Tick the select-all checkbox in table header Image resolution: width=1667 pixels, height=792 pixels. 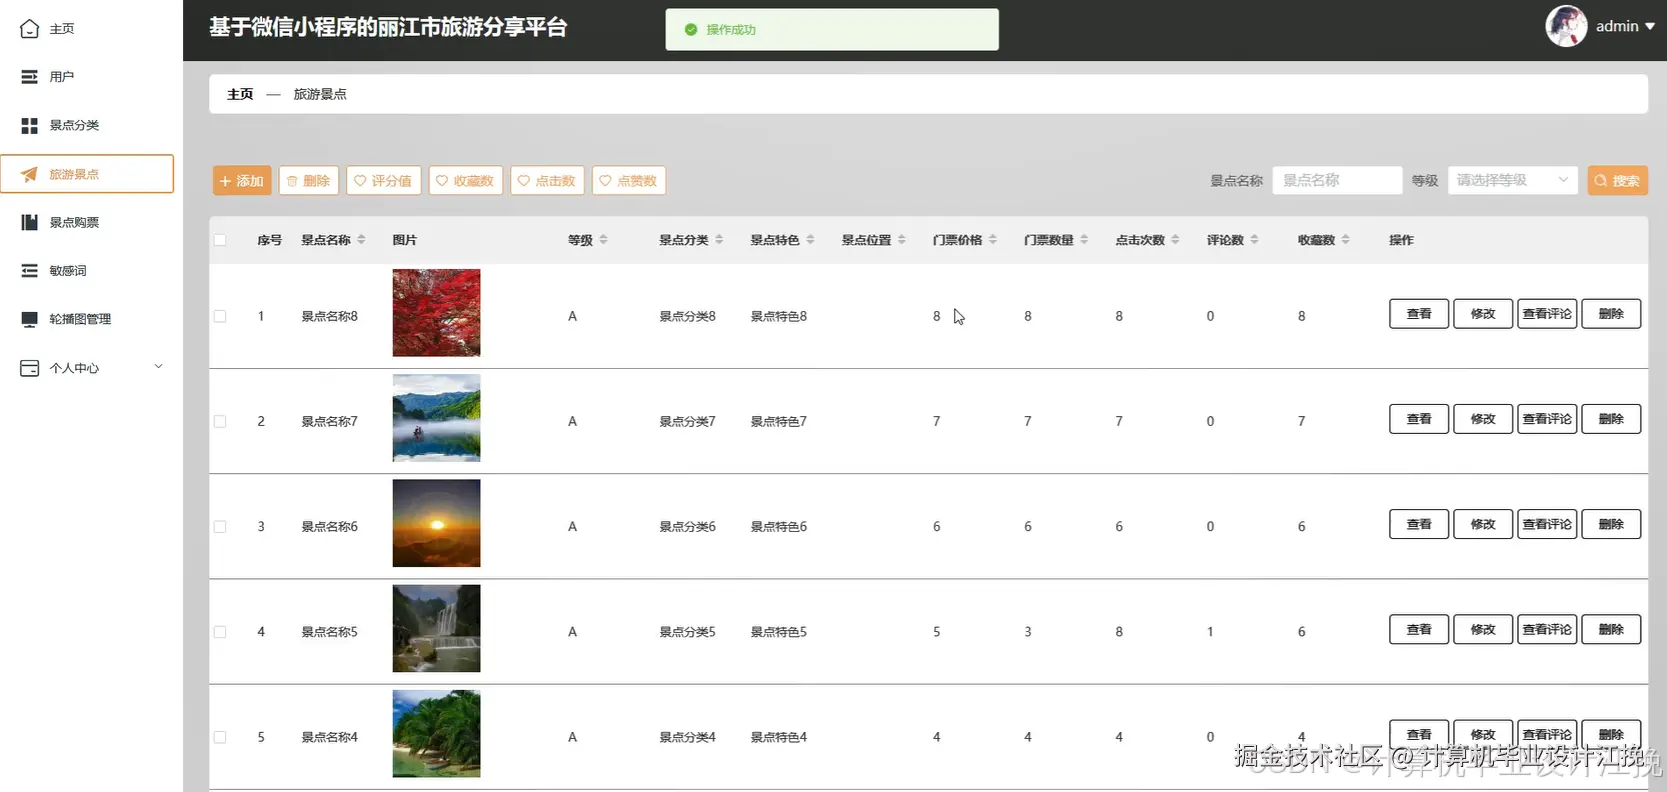pyautogui.click(x=220, y=240)
